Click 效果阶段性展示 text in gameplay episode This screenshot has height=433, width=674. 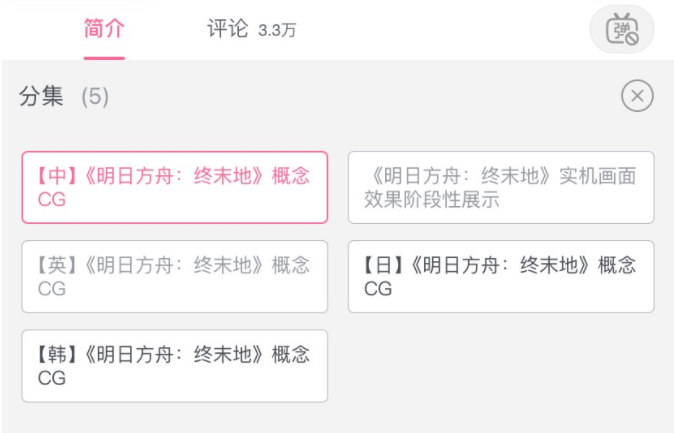(432, 200)
